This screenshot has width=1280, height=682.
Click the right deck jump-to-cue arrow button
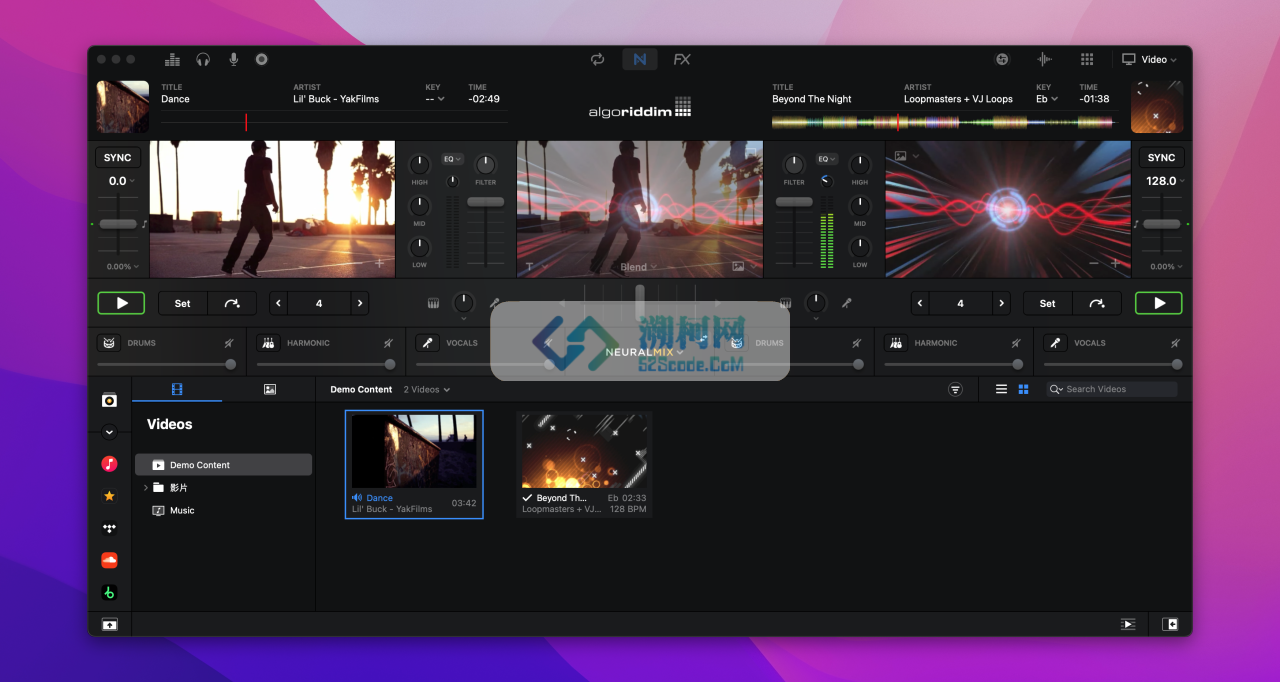[x=1097, y=303]
